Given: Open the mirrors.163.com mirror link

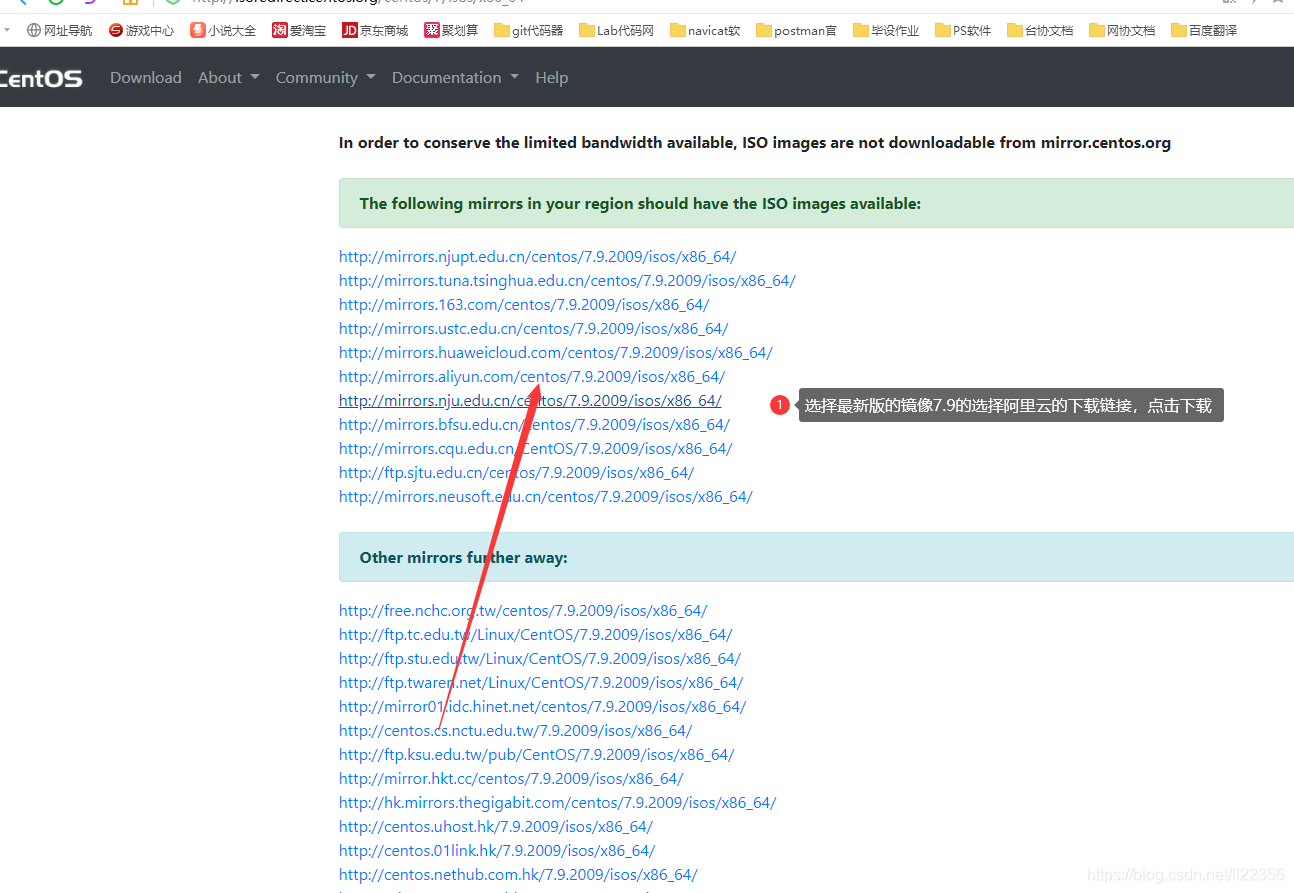Looking at the screenshot, I should 524,305.
